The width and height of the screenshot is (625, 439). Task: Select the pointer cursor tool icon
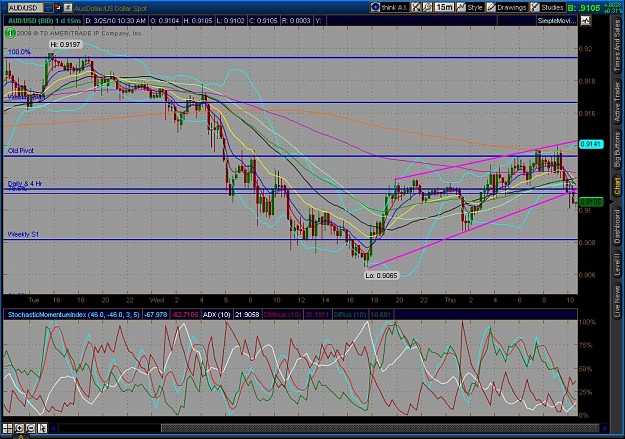42,428
